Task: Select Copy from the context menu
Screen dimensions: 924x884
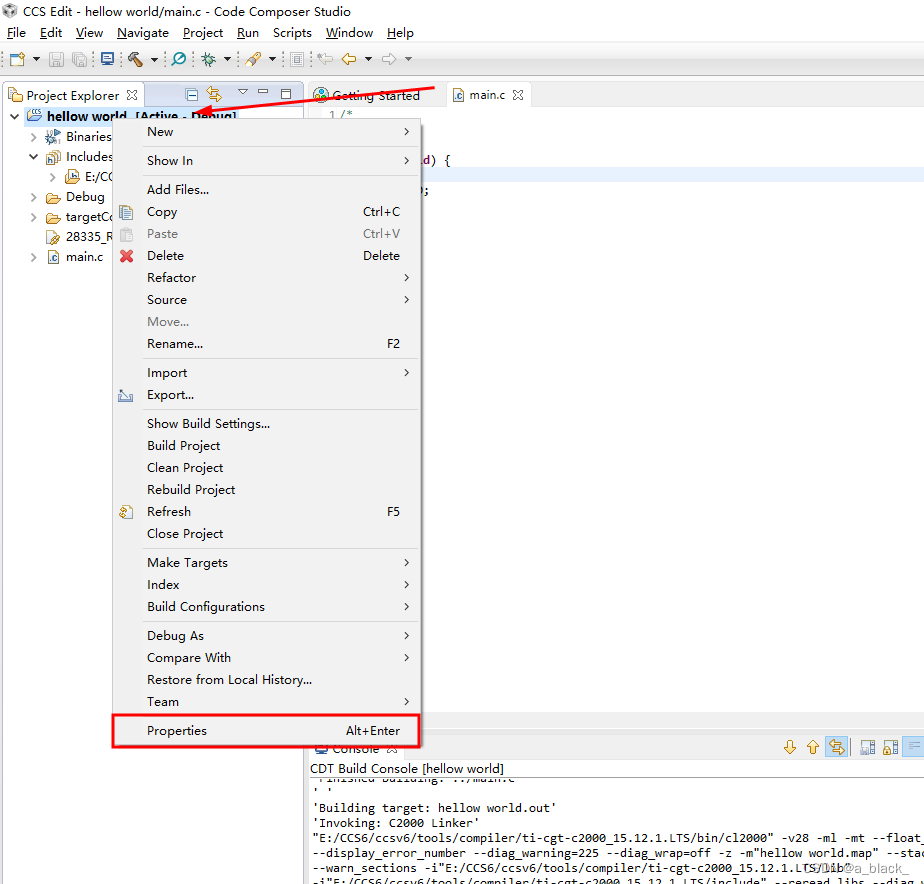Action: click(x=266, y=212)
